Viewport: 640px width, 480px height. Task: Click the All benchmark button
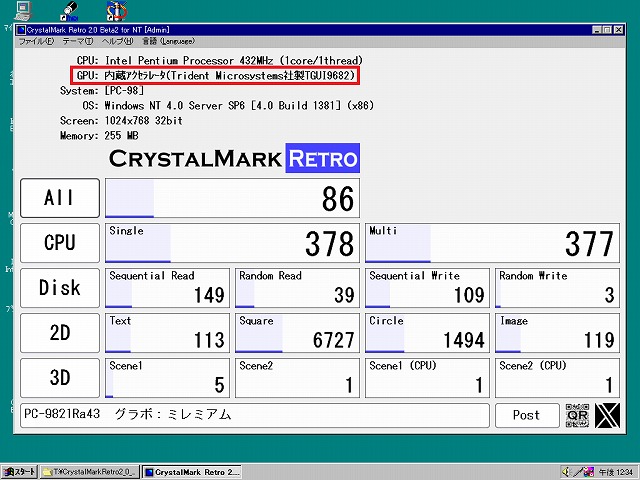click(60, 198)
